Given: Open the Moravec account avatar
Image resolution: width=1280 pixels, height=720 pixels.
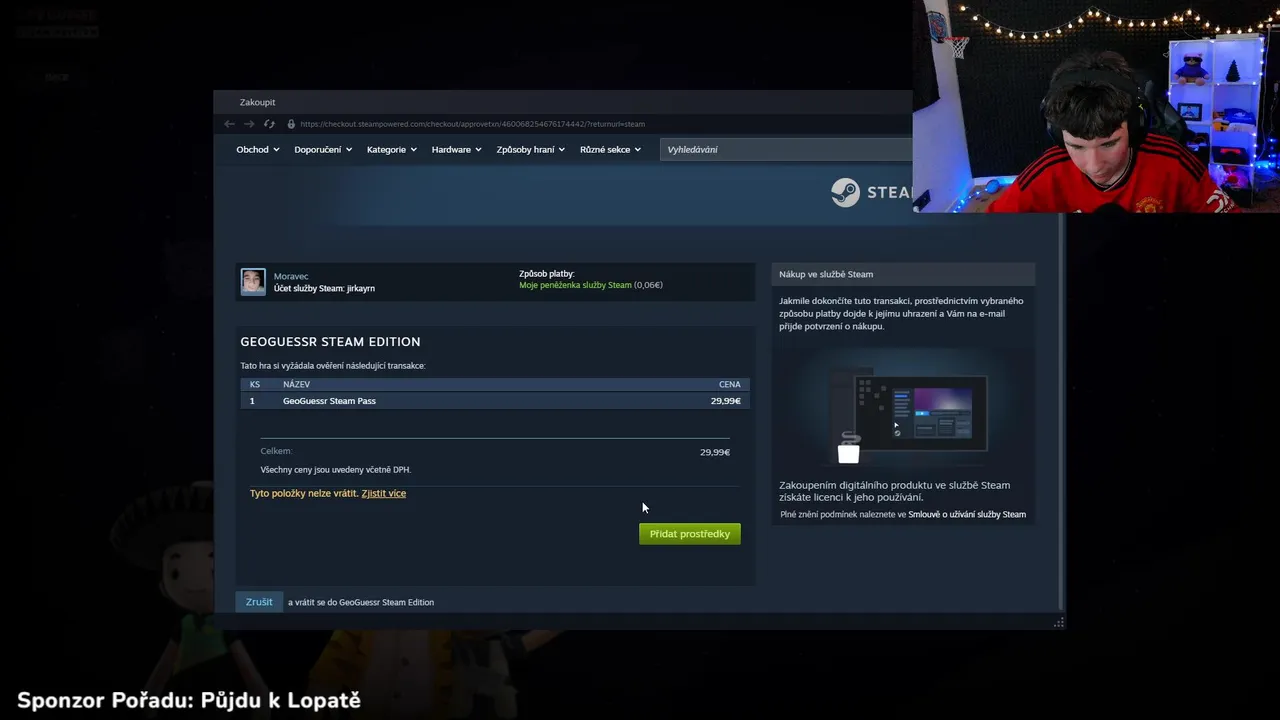Looking at the screenshot, I should click(253, 282).
